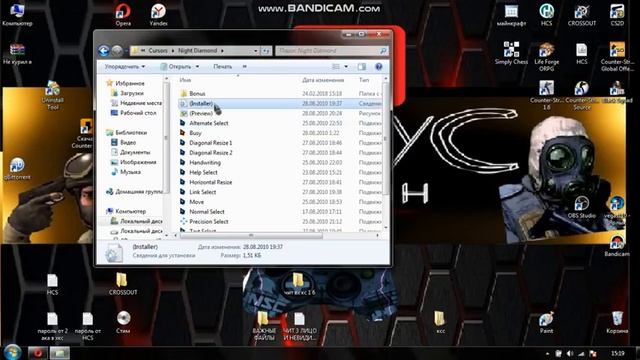640x360 pixels.
Task: Open the Упорядочить dropdown menu
Action: click(x=124, y=67)
